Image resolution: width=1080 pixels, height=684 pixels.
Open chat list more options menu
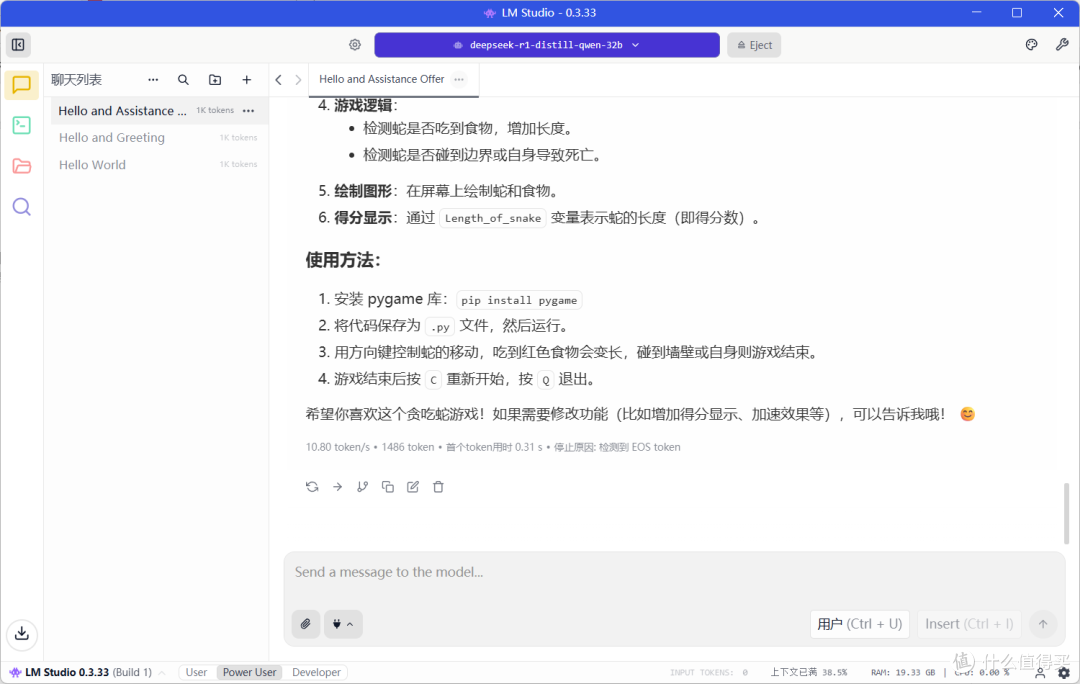coord(153,80)
